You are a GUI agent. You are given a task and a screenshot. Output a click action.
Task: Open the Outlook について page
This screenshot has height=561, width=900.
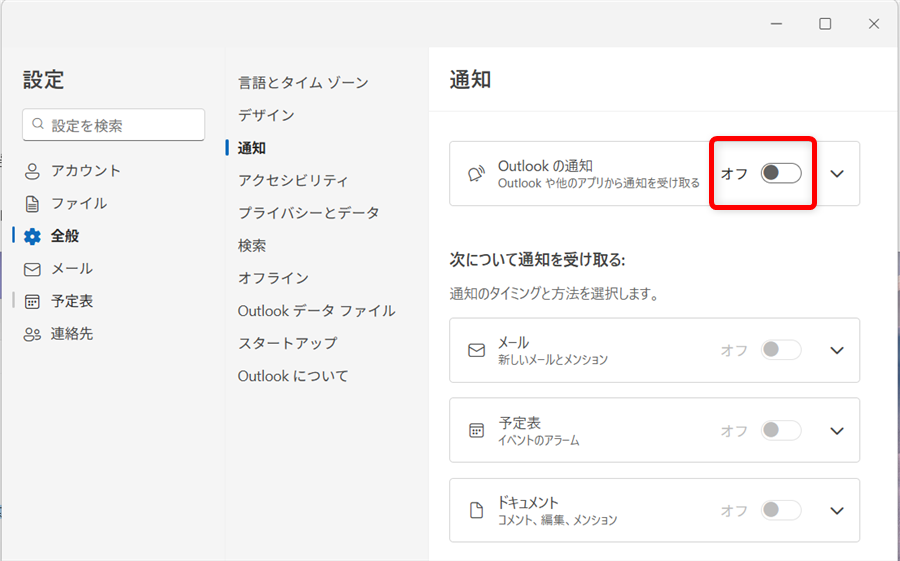click(293, 376)
